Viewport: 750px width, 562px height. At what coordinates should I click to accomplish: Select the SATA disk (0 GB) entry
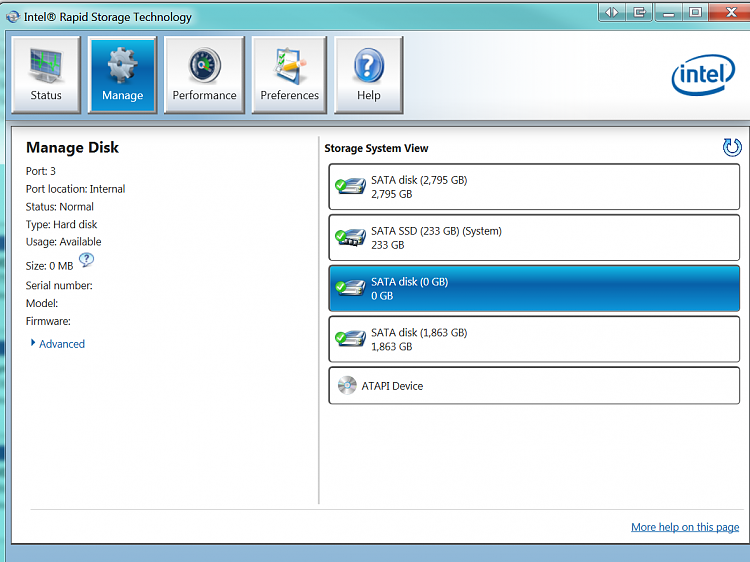[x=534, y=288]
